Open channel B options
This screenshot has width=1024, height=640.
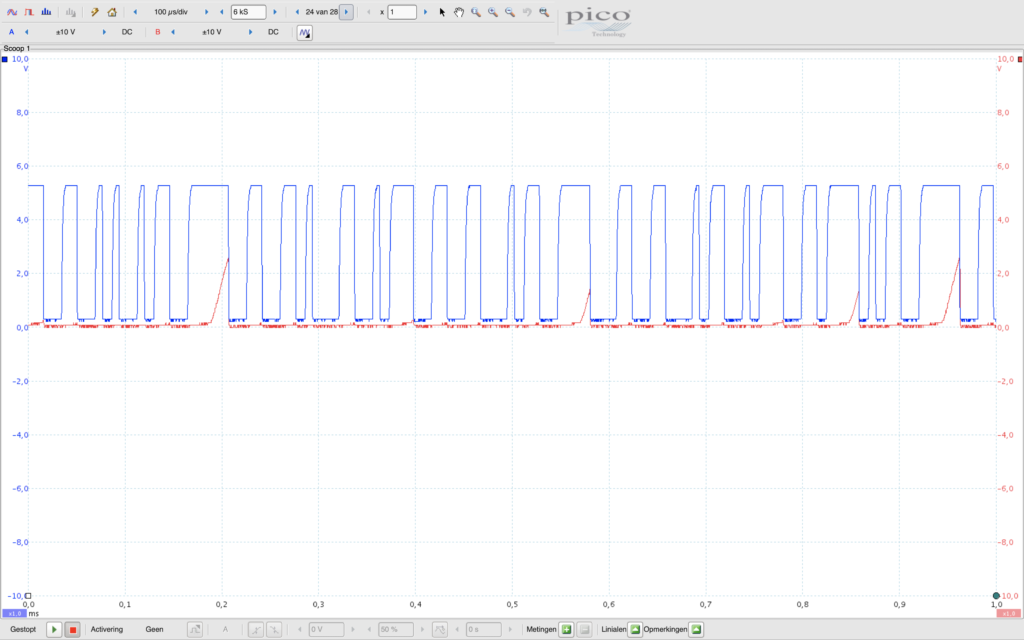click(x=157, y=32)
